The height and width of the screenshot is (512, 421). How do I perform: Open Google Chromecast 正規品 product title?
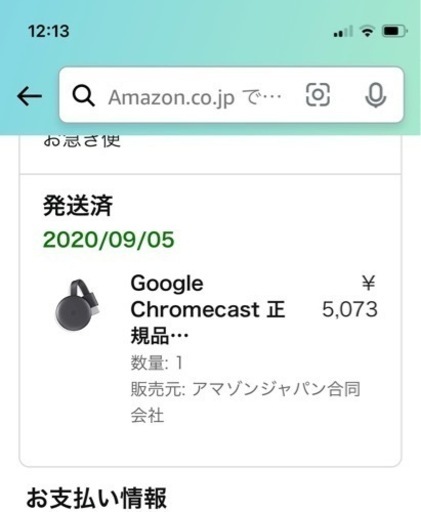tap(207, 309)
